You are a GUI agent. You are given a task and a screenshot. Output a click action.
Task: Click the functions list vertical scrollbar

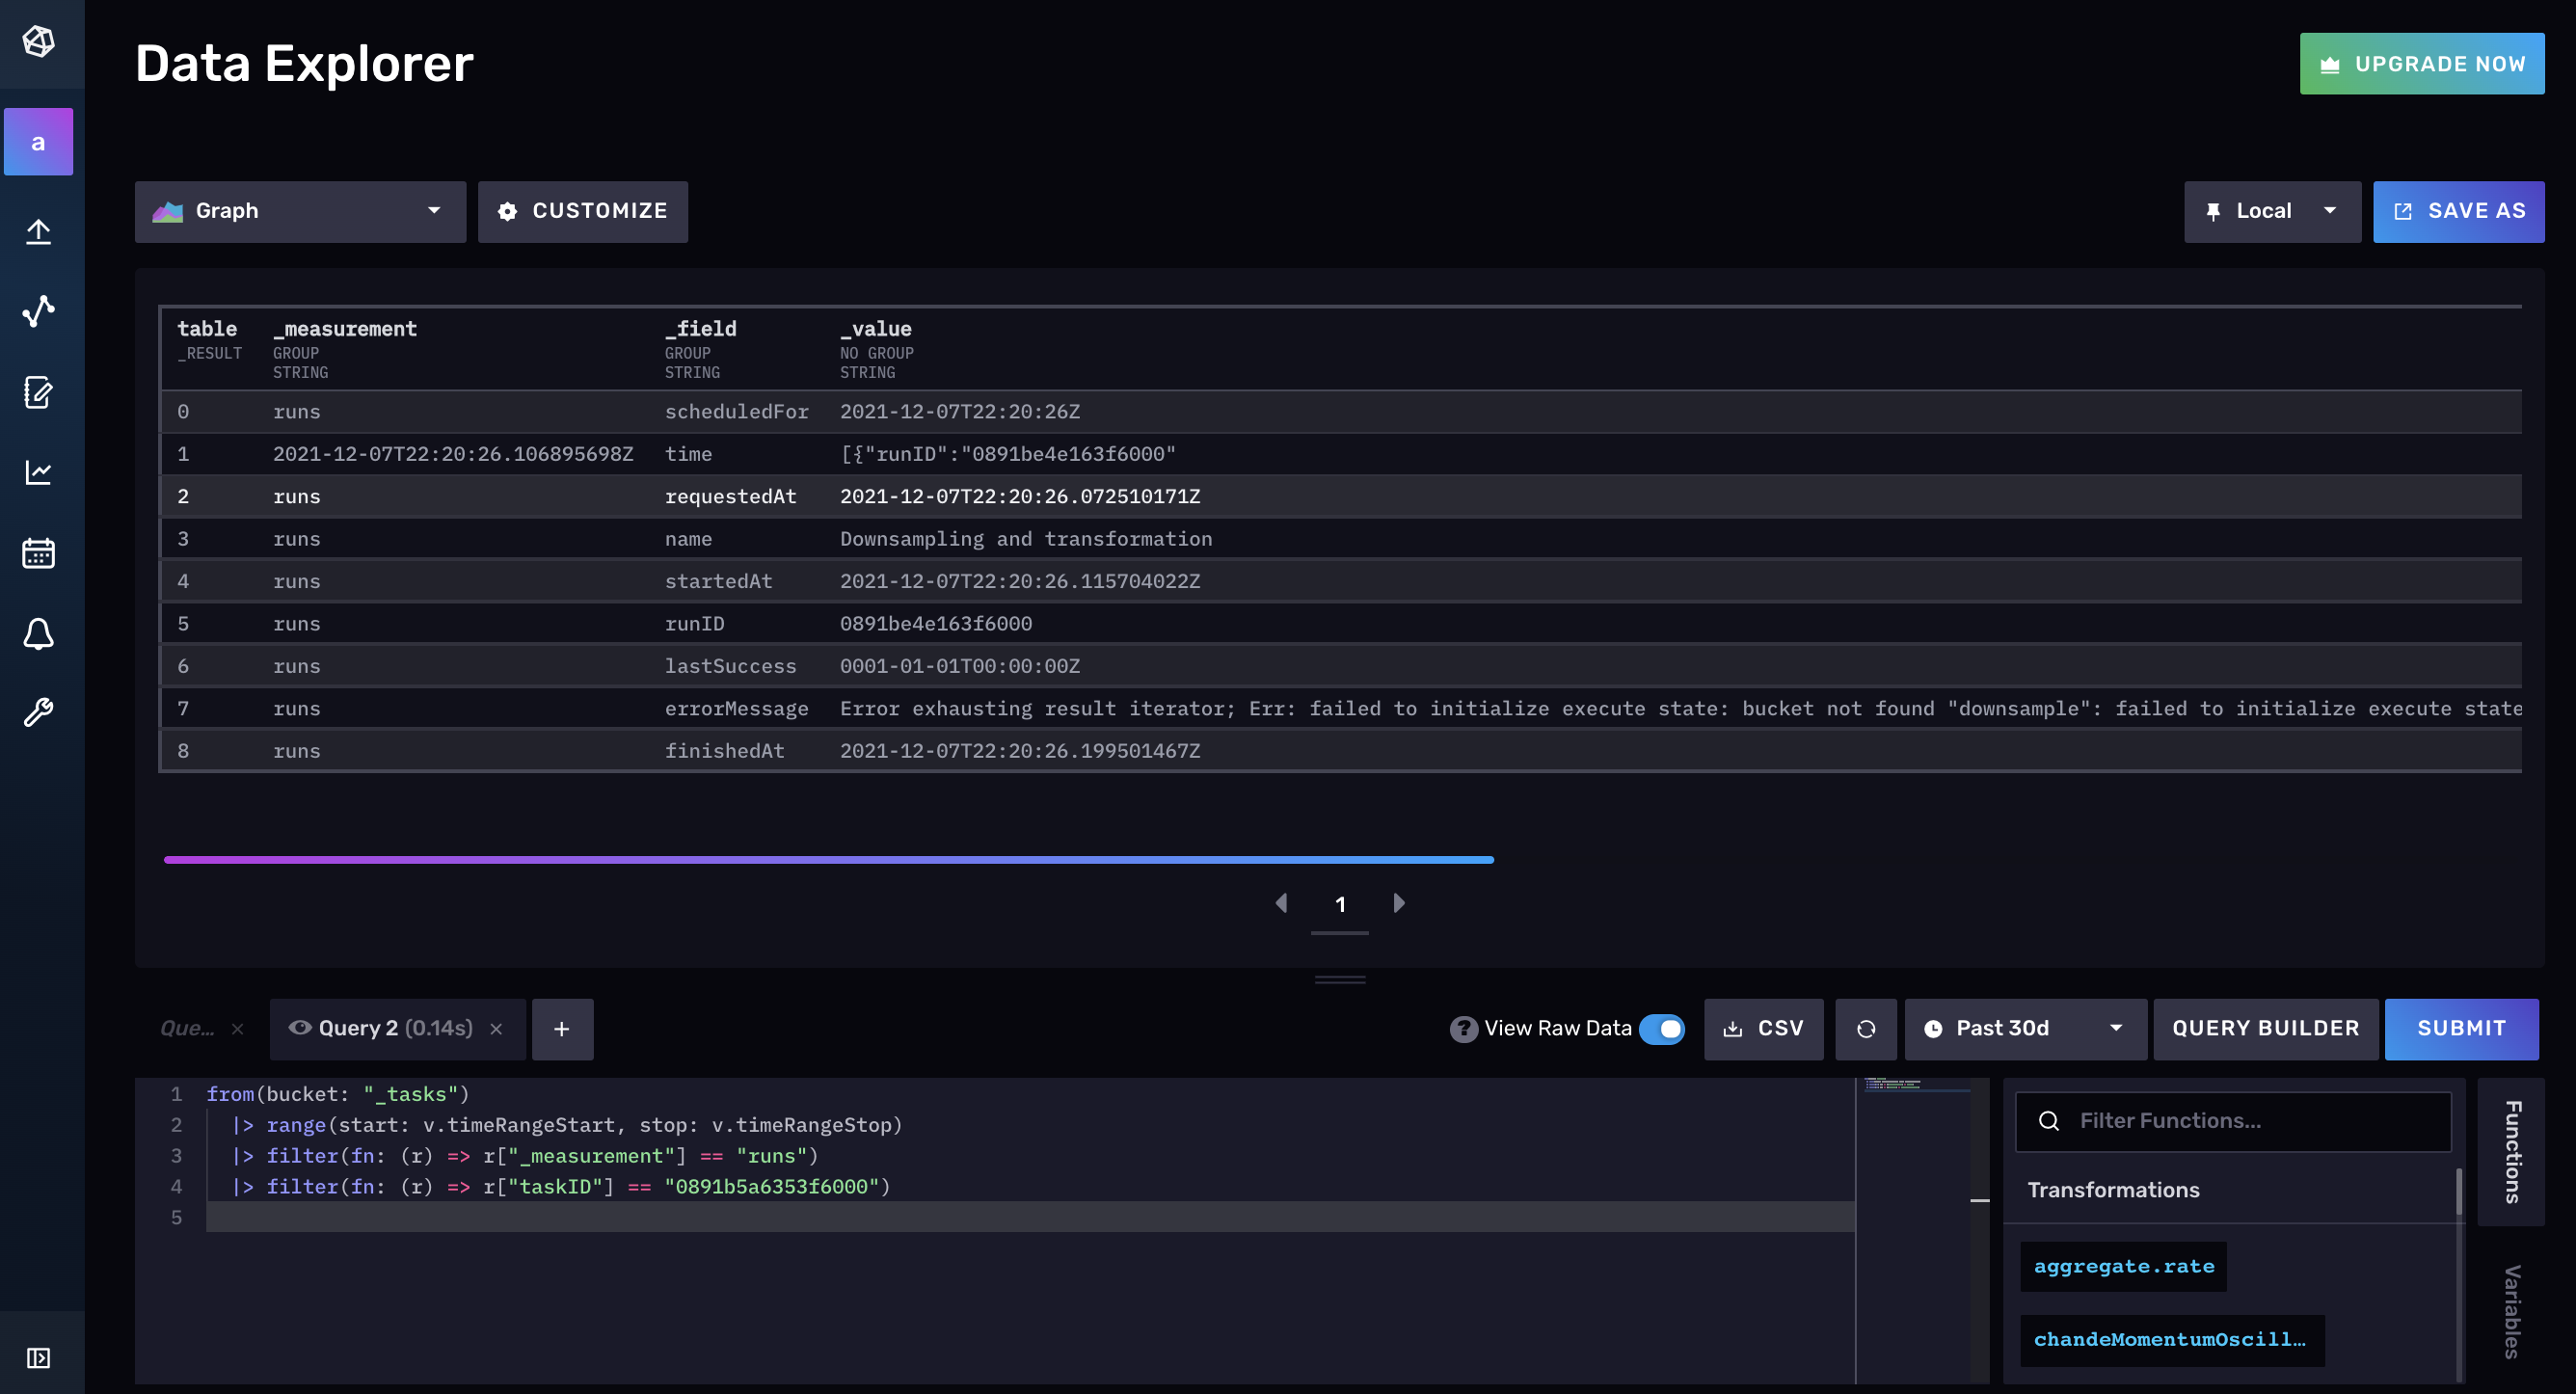pyautogui.click(x=2459, y=1192)
